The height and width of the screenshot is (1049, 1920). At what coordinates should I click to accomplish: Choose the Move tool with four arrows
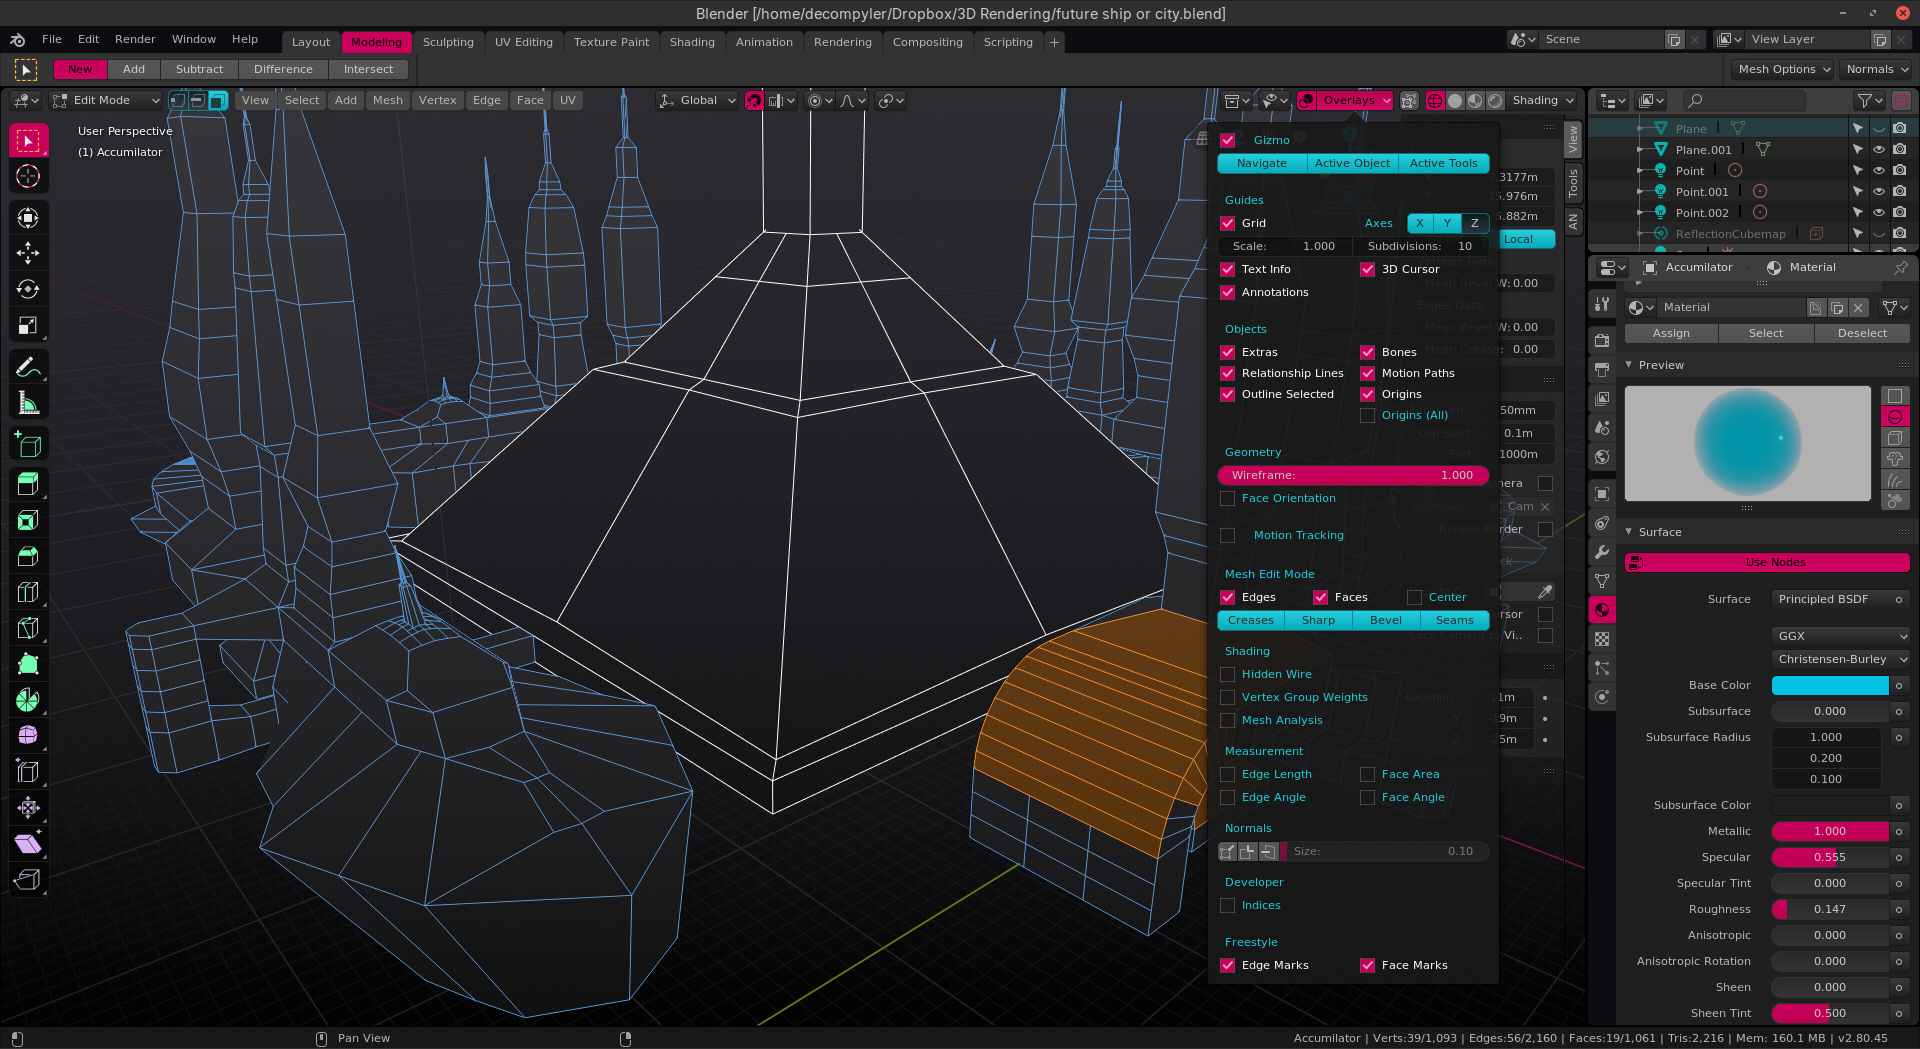28,253
